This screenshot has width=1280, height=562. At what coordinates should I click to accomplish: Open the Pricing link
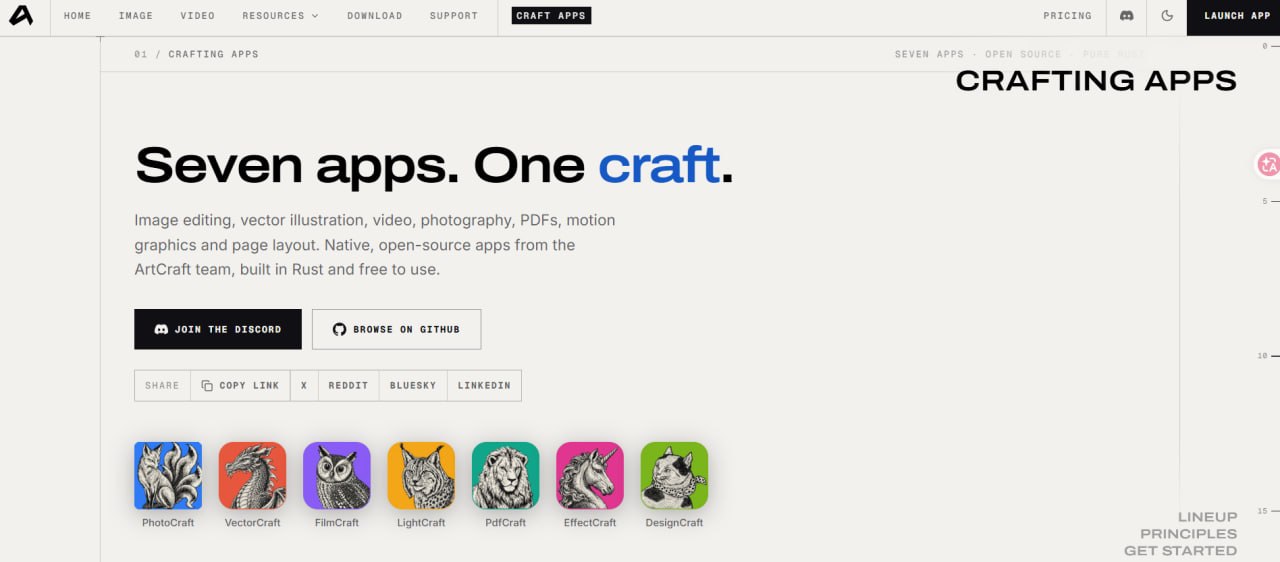pyautogui.click(x=1068, y=16)
